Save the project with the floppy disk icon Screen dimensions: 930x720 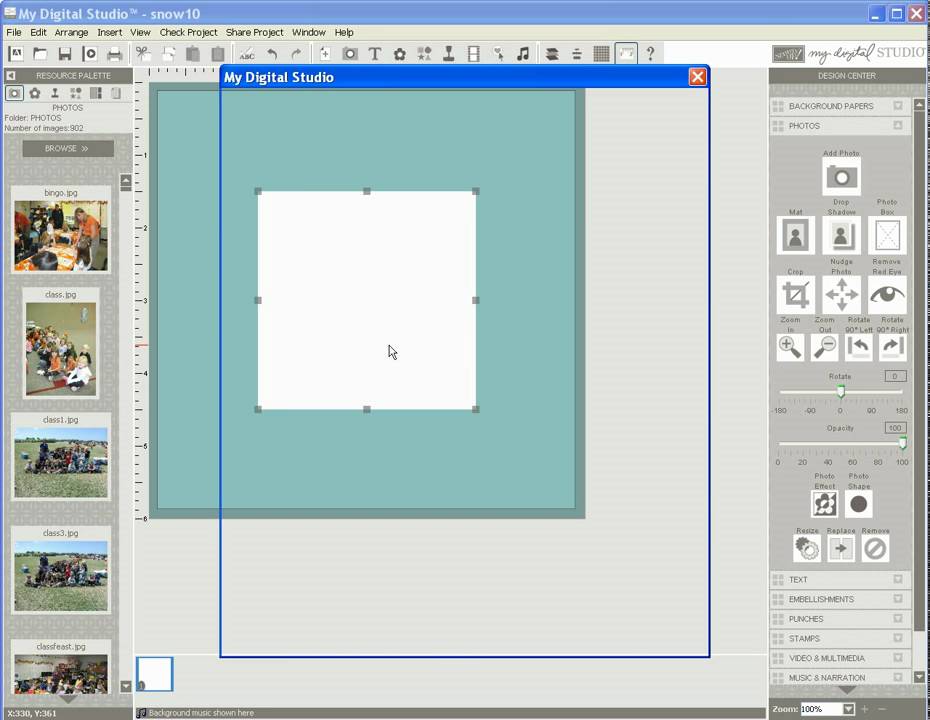pos(65,54)
